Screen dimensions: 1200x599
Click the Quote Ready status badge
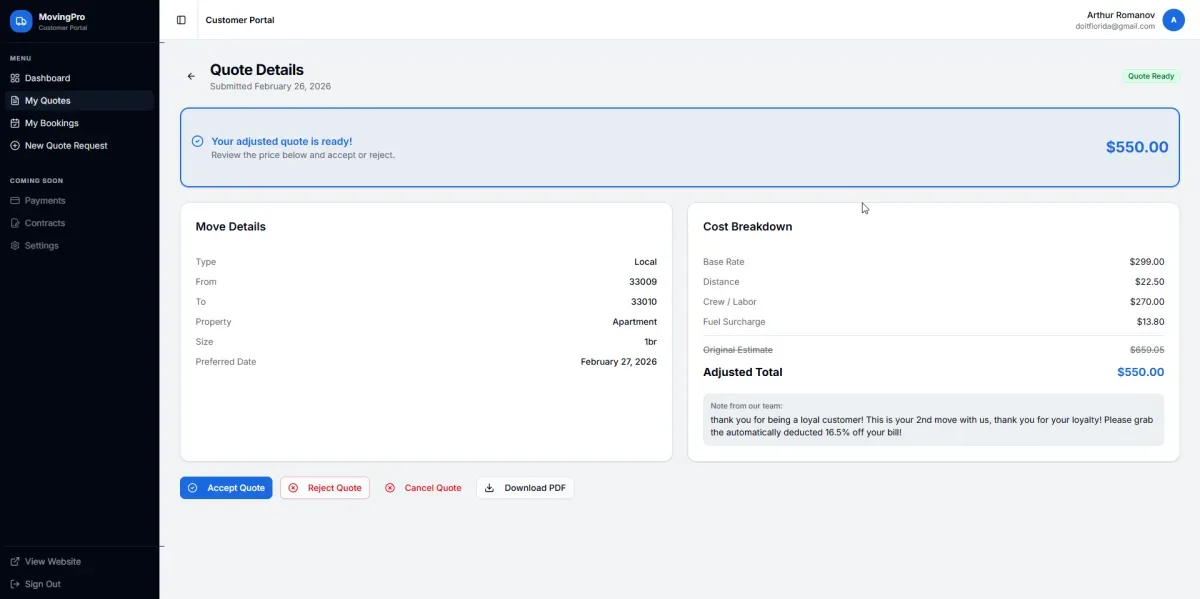coord(1151,76)
